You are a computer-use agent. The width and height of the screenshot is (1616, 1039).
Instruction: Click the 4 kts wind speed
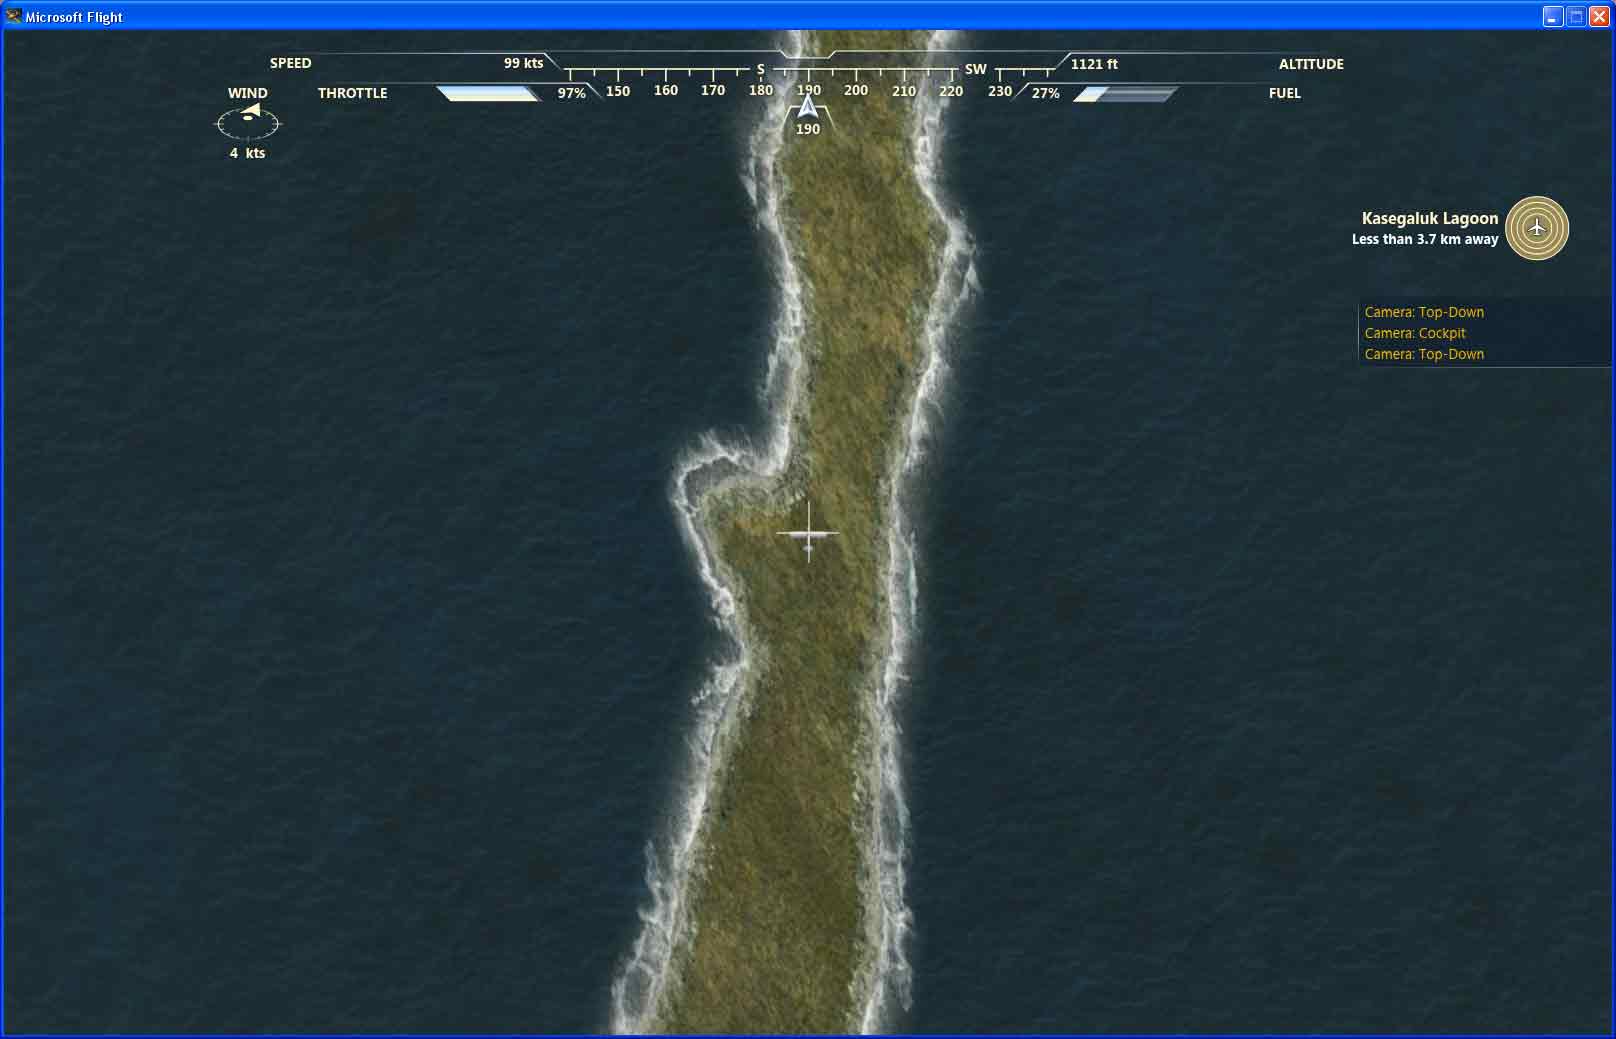coord(247,153)
